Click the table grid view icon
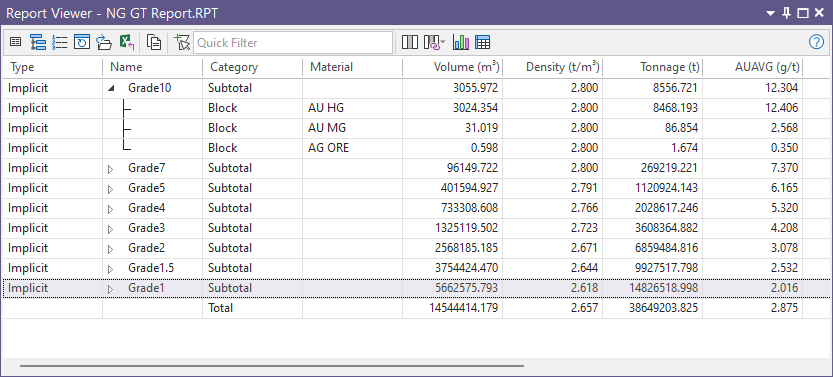This screenshot has height=377, width=833. tap(482, 42)
